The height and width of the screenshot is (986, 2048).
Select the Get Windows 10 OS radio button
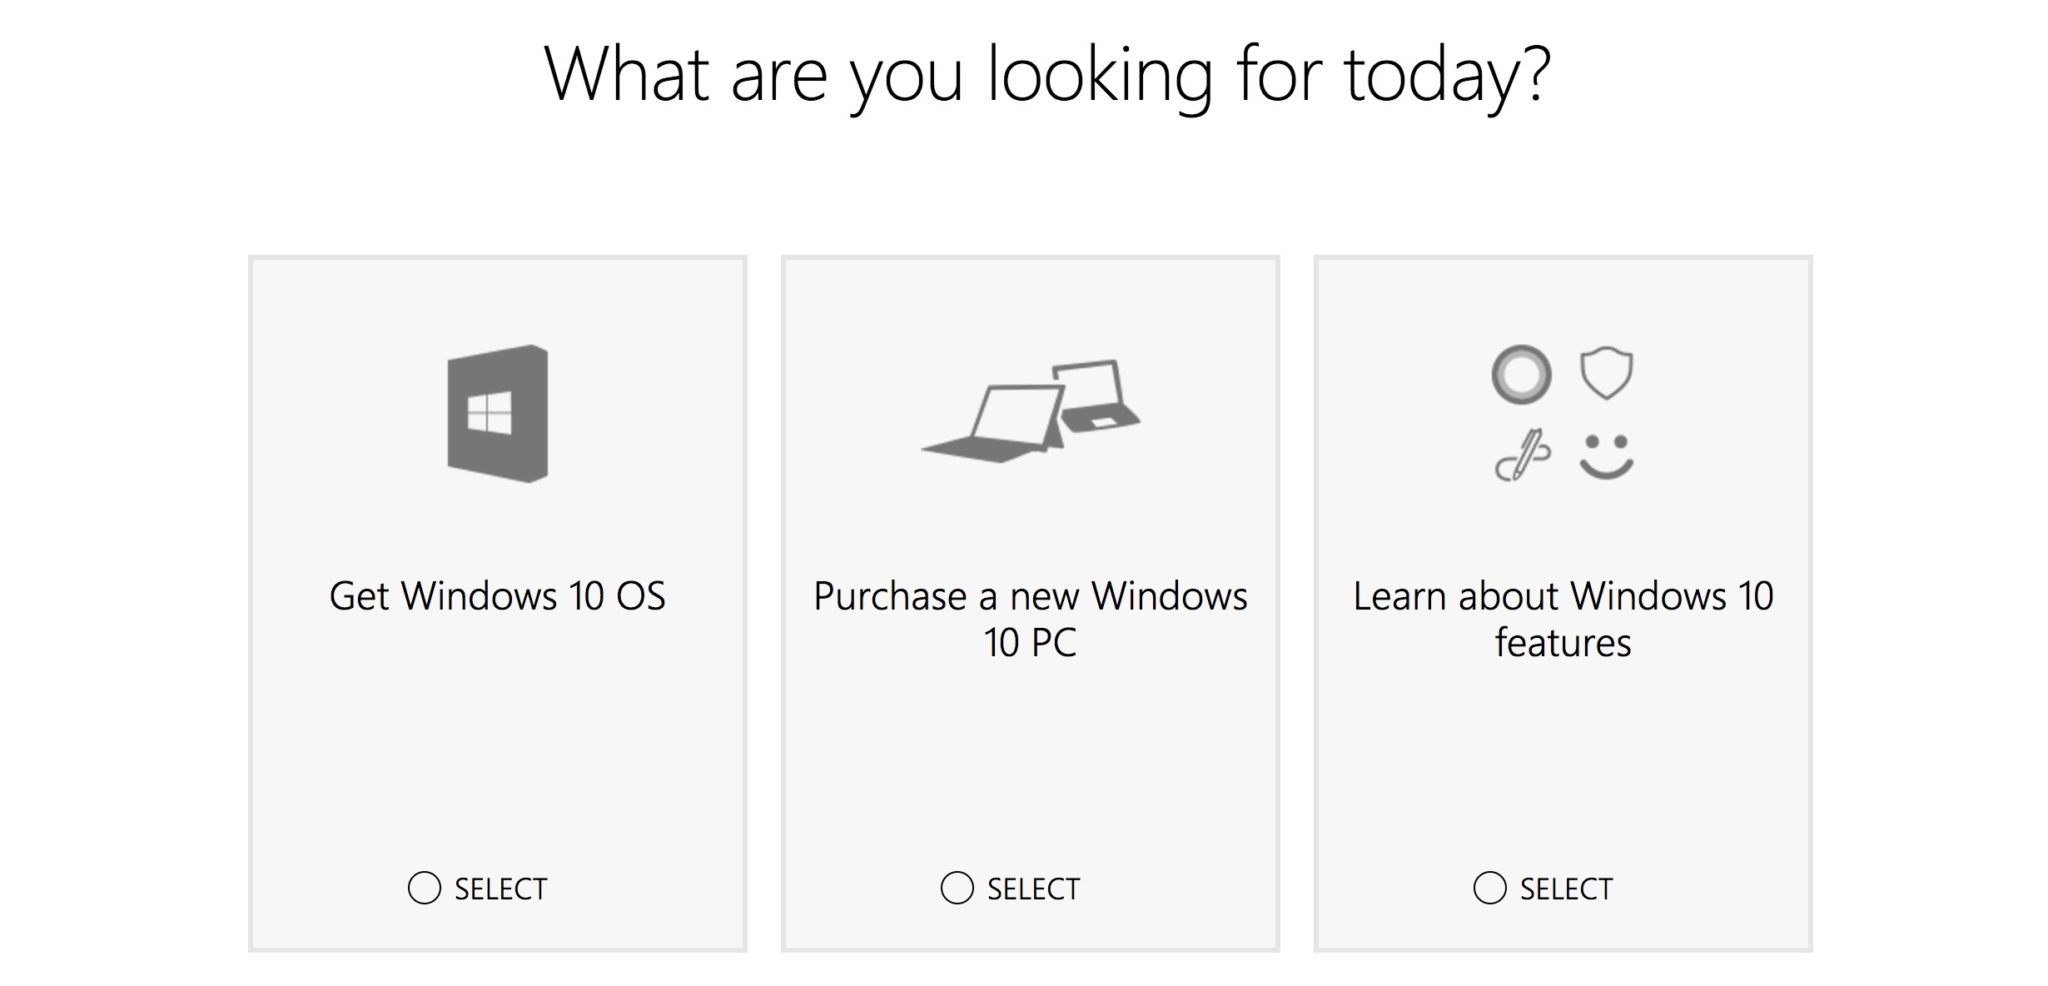424,888
